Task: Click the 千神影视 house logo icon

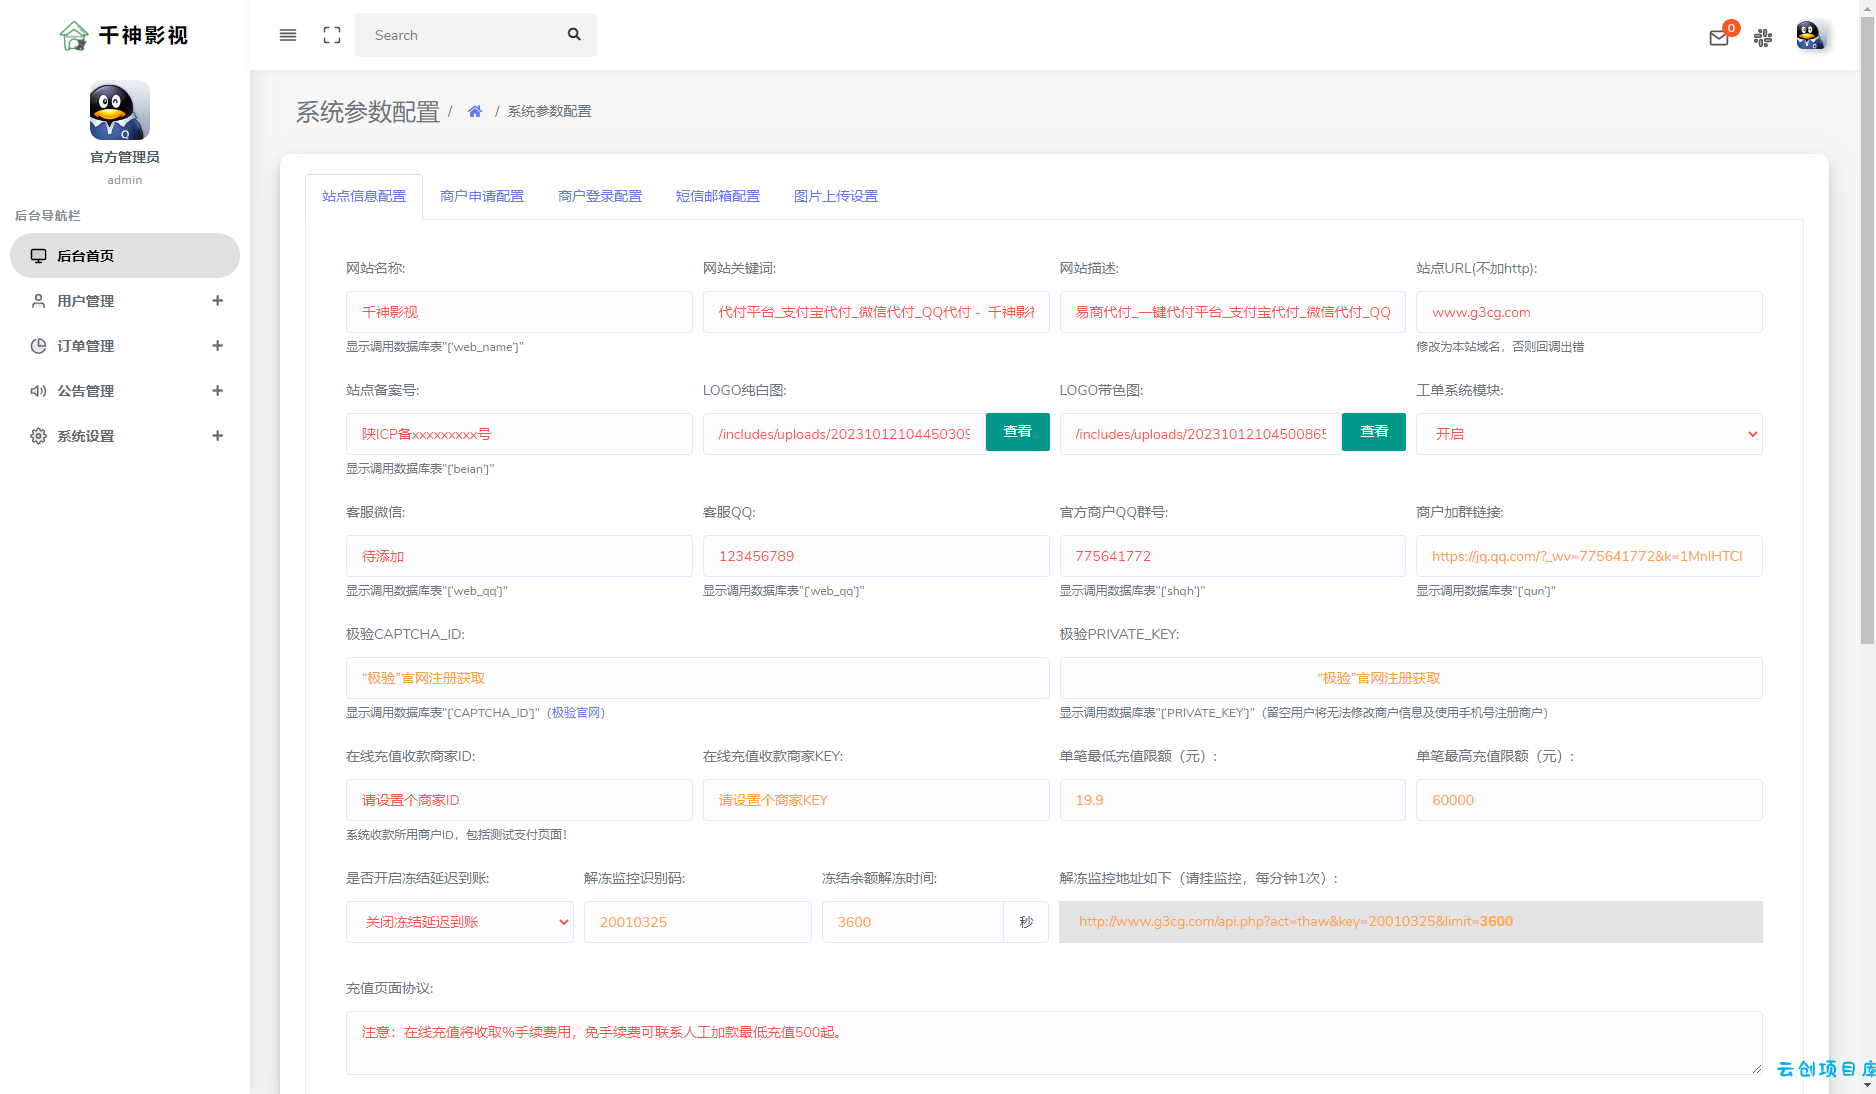Action: click(74, 36)
